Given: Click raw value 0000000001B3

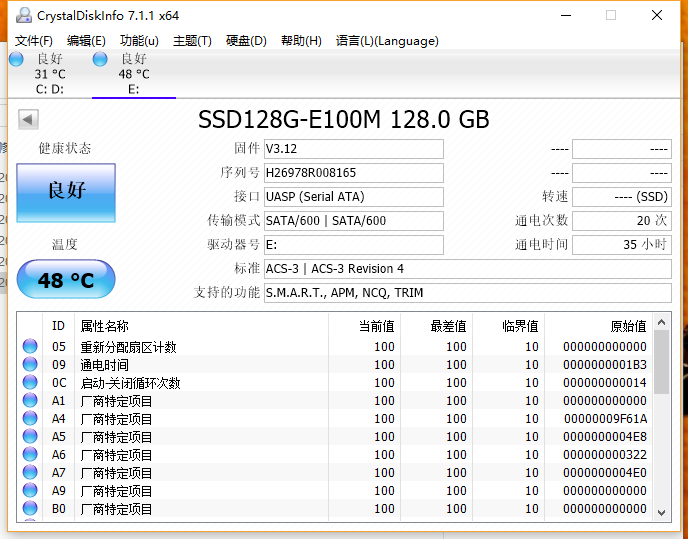Looking at the screenshot, I should click(605, 365).
